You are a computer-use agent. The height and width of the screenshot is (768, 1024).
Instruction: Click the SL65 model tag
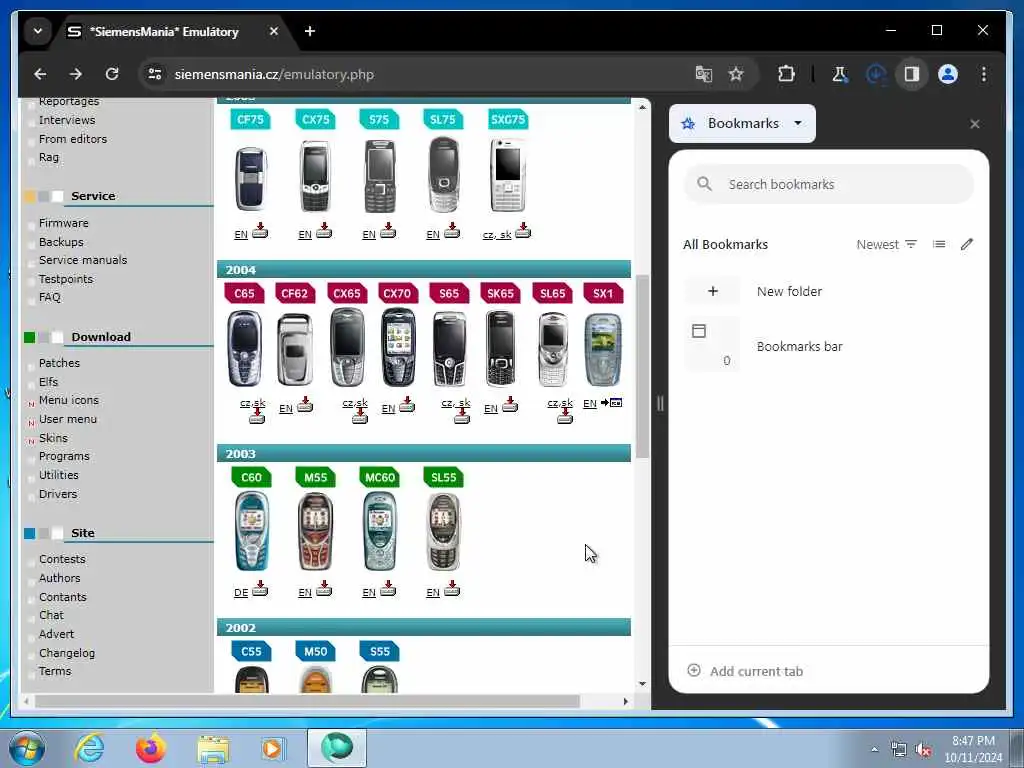point(552,293)
